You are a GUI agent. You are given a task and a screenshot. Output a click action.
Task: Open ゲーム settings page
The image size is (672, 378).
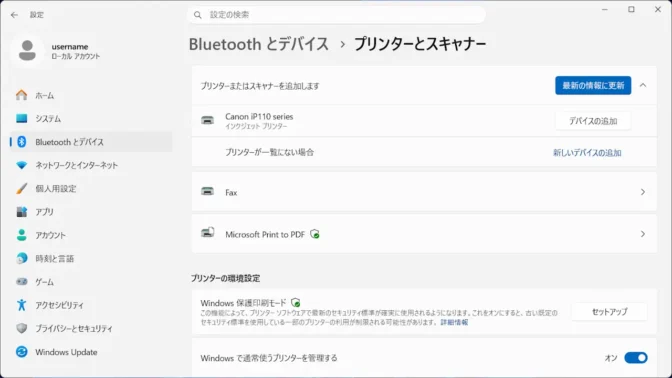[91, 282]
